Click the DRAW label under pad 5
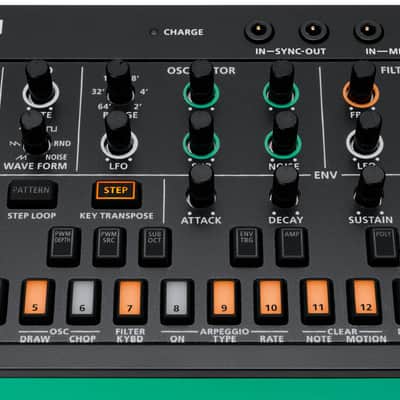 35,339
